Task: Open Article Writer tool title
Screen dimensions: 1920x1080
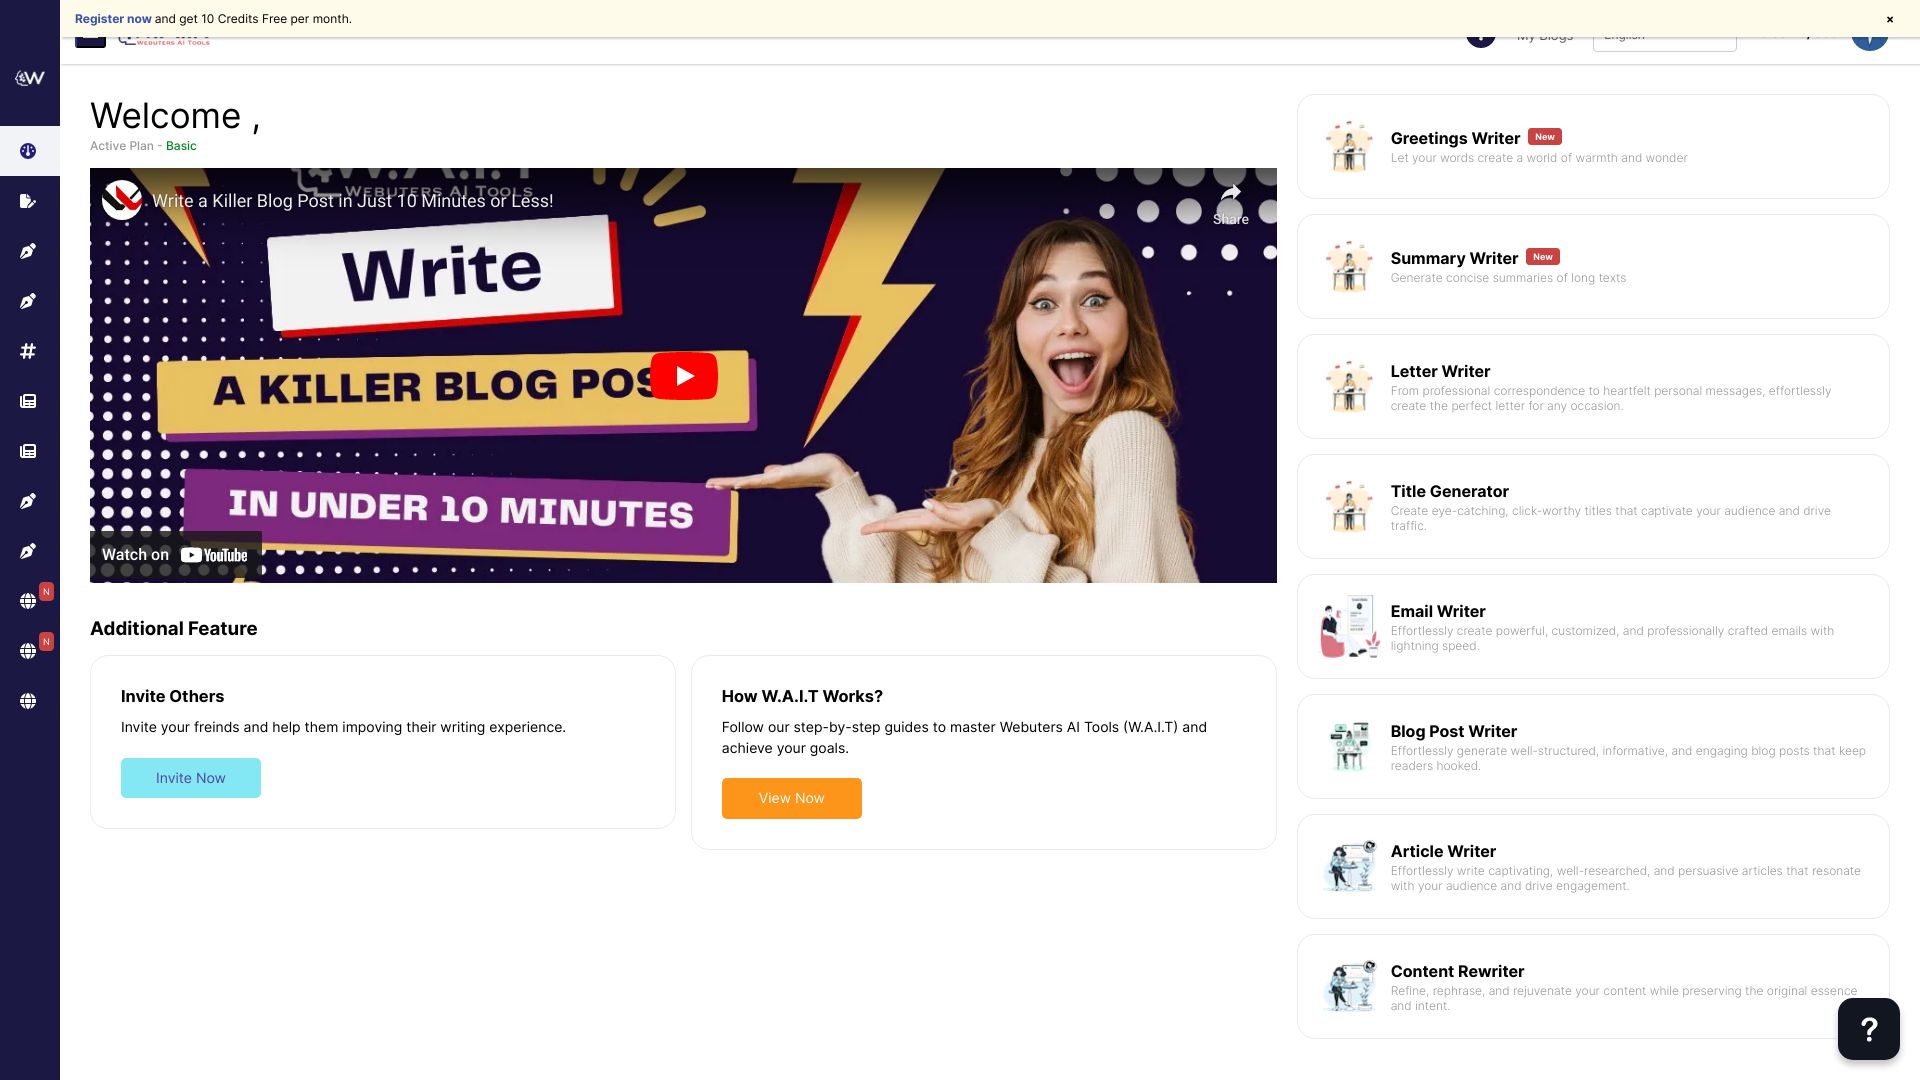Action: tap(1443, 851)
